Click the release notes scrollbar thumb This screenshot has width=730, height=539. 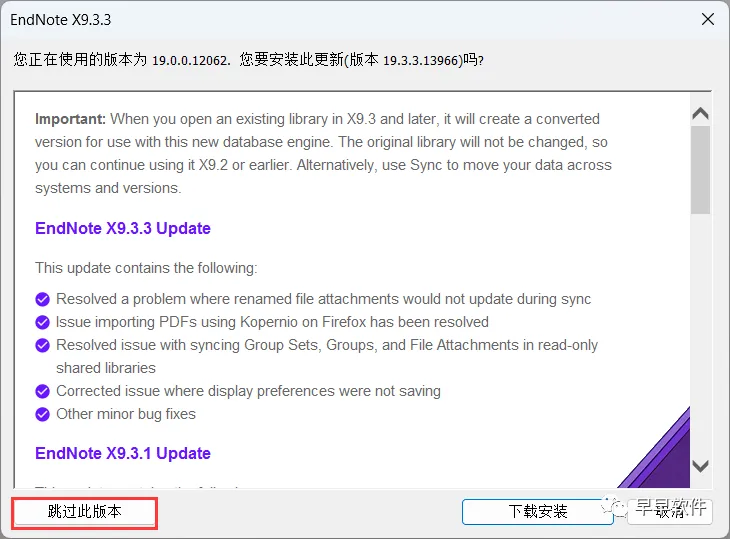700,170
